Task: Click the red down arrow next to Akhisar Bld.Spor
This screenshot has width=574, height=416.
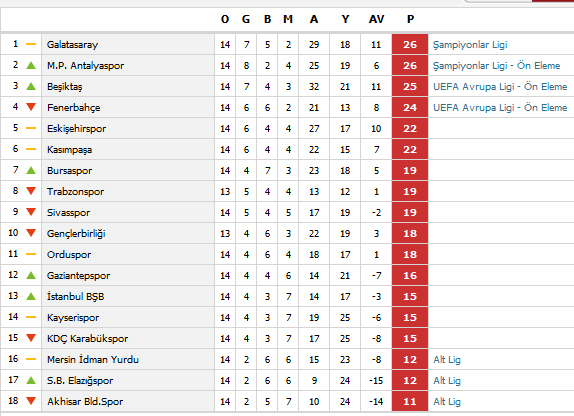Action: point(31,401)
